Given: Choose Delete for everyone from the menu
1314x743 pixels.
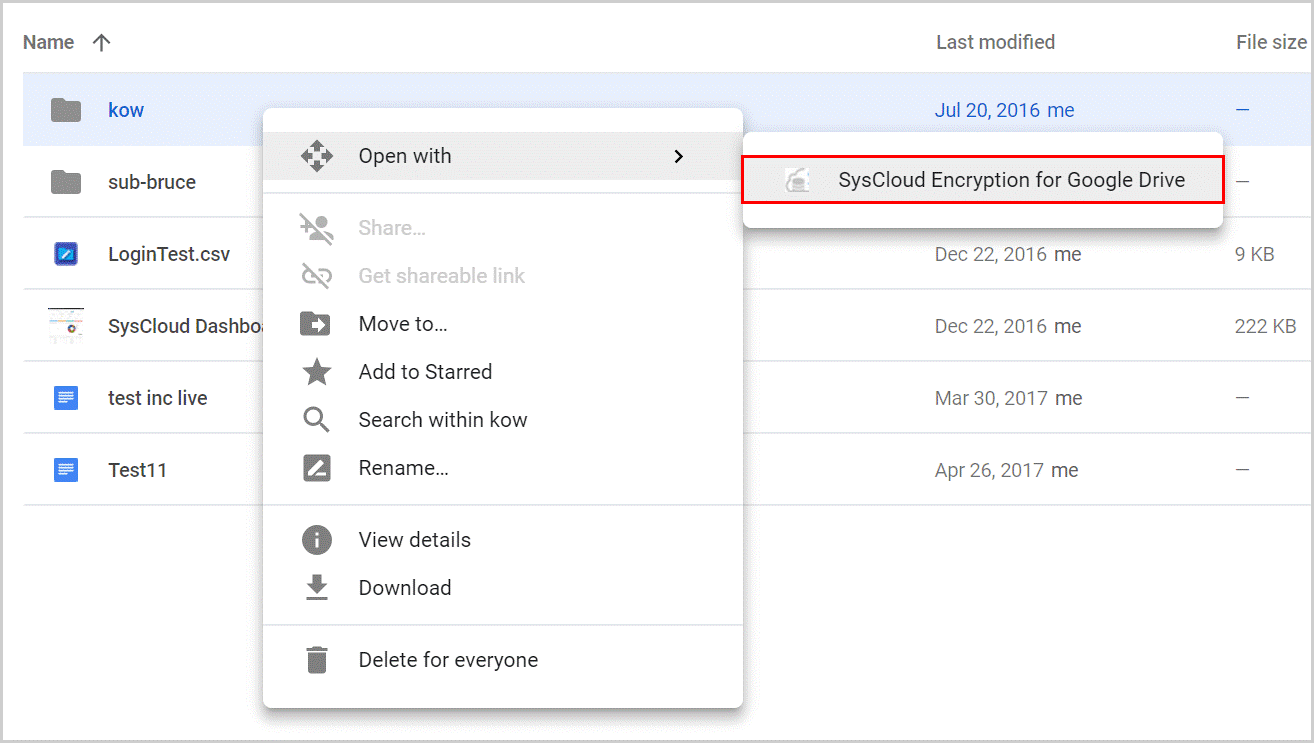Looking at the screenshot, I should [448, 659].
